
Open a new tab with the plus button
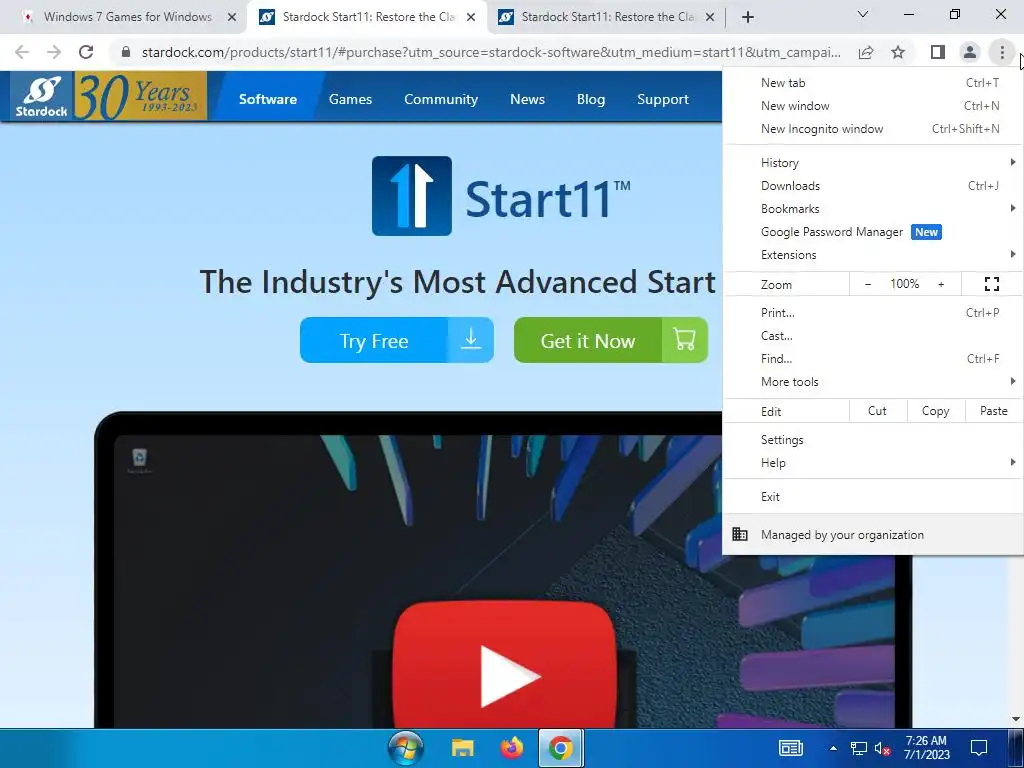coord(748,17)
